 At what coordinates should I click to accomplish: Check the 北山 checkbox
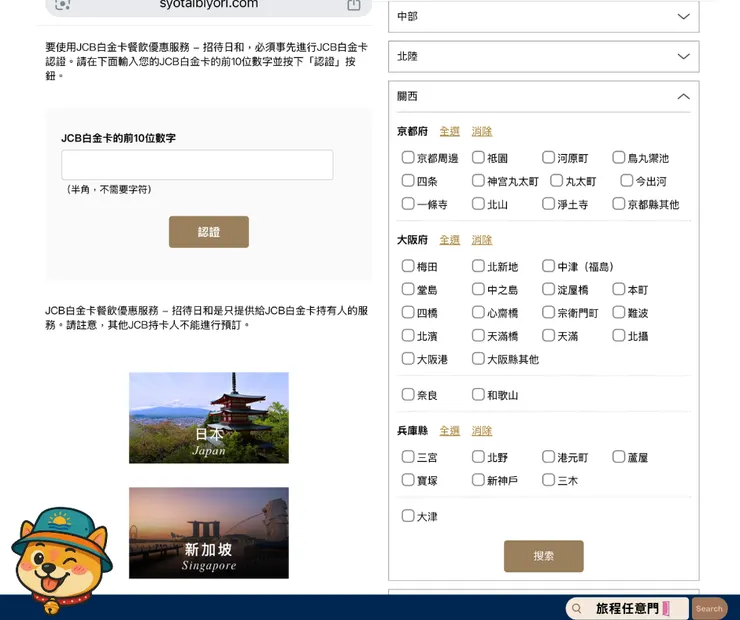478,203
